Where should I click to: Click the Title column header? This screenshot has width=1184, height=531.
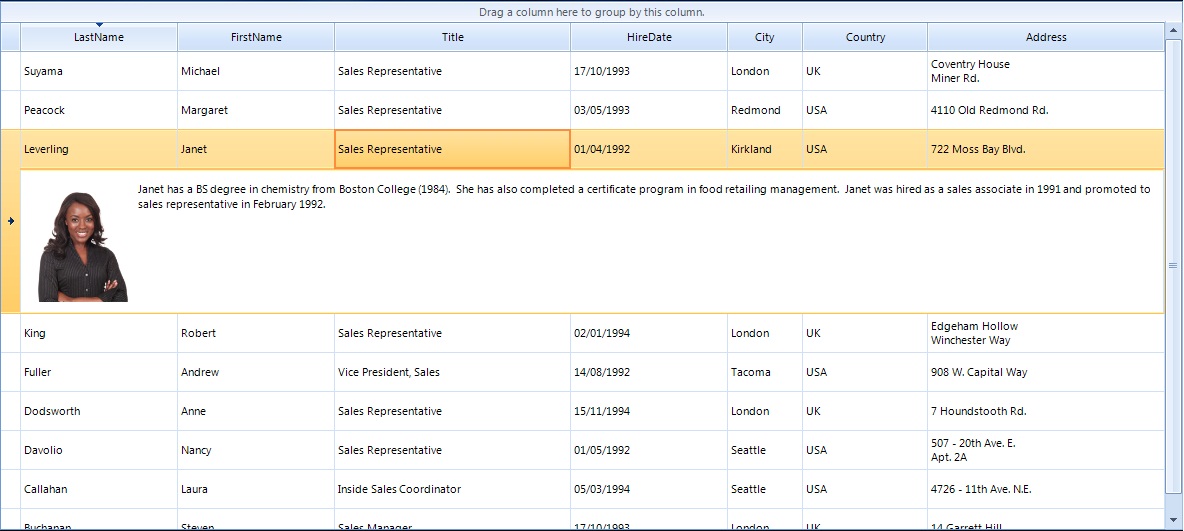tap(452, 38)
